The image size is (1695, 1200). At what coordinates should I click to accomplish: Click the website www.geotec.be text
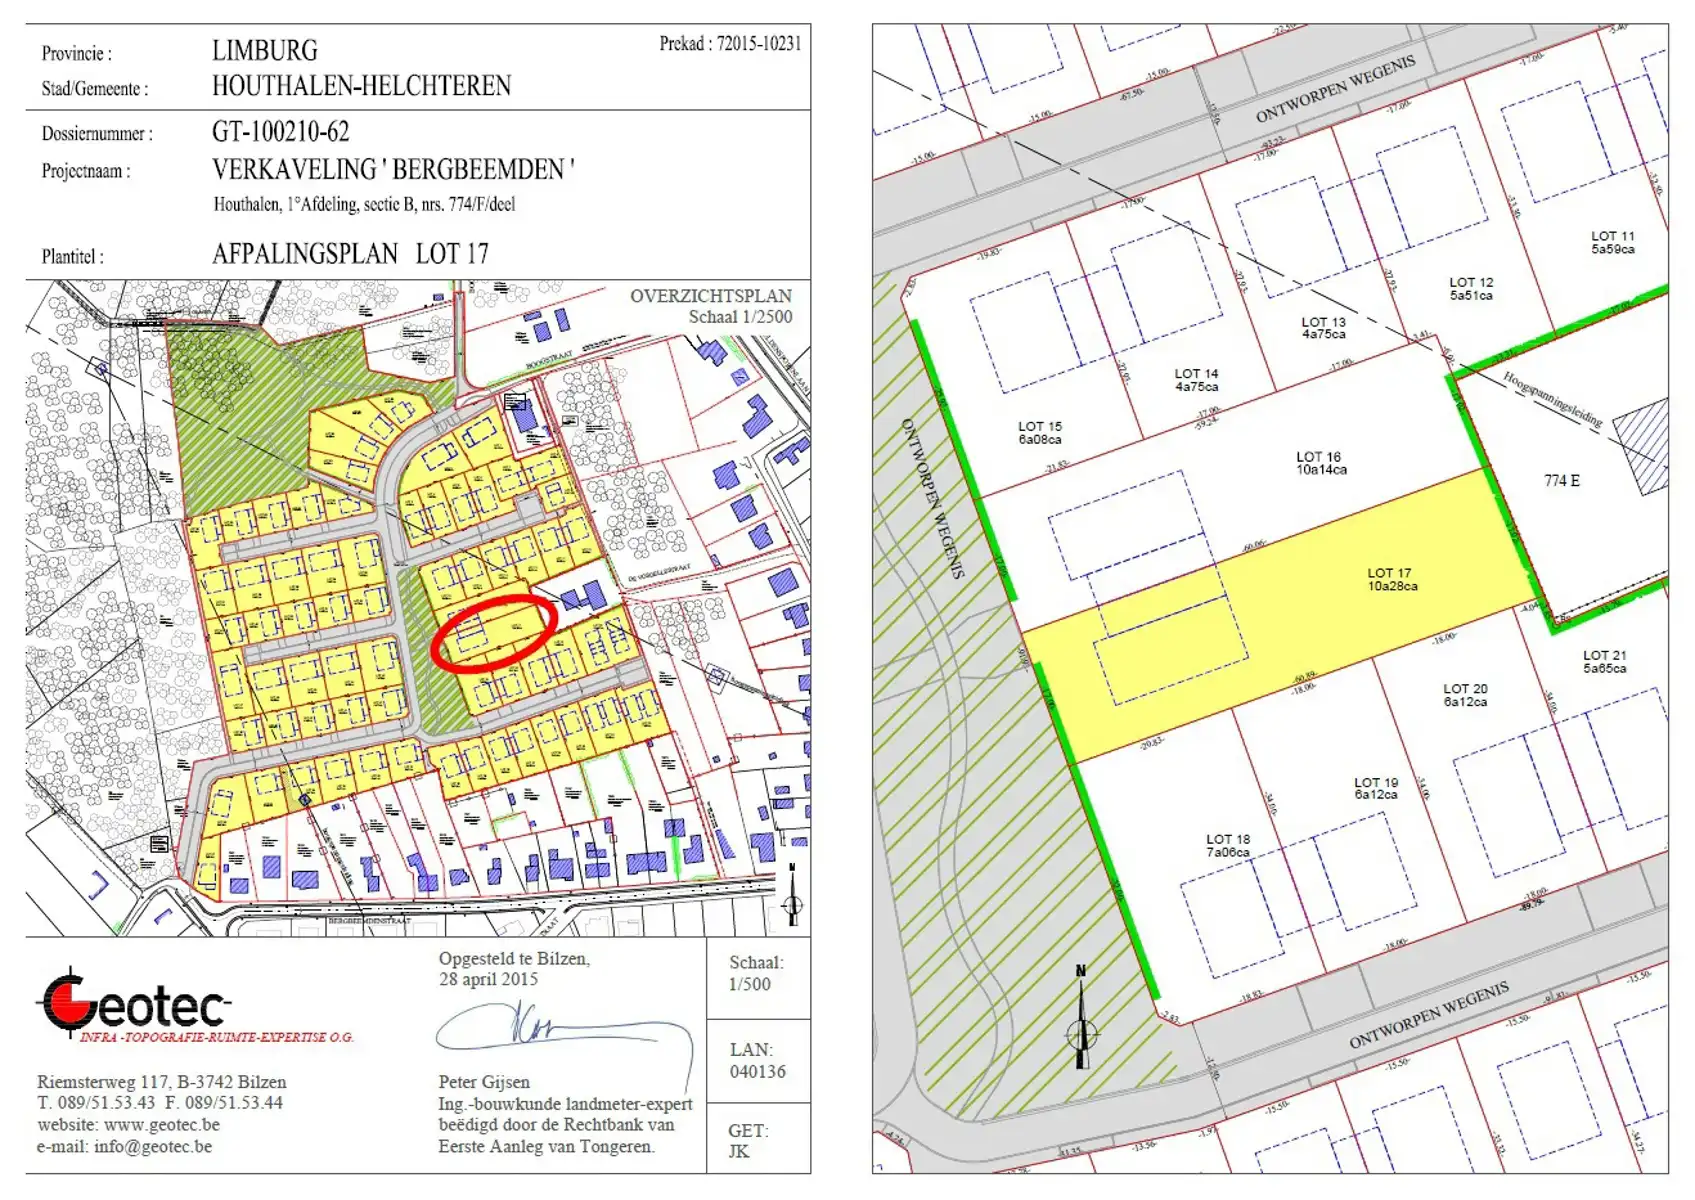click(128, 1125)
